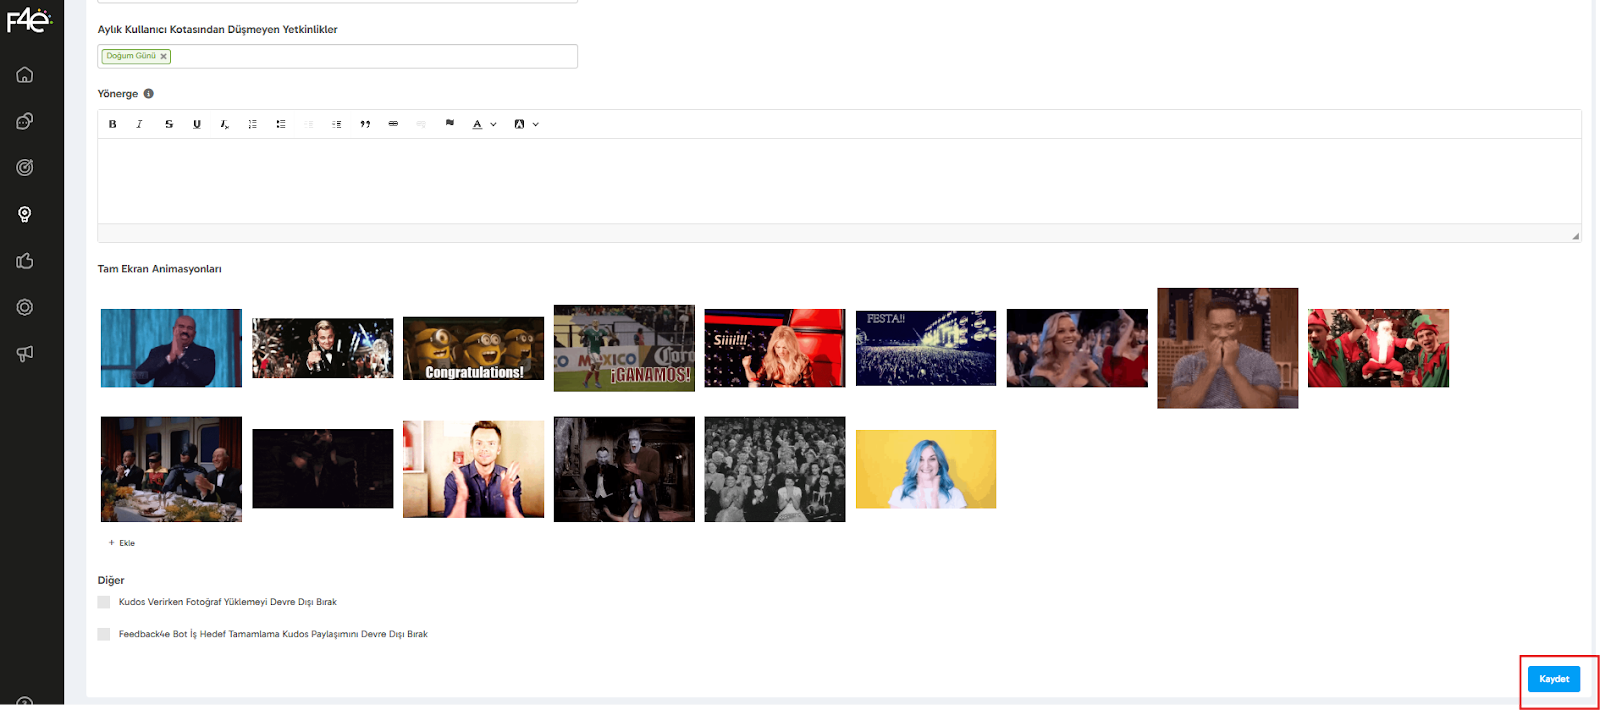Insert a blockquote with the quote icon
Viewport: 1600px width, 710px height.
tap(365, 124)
